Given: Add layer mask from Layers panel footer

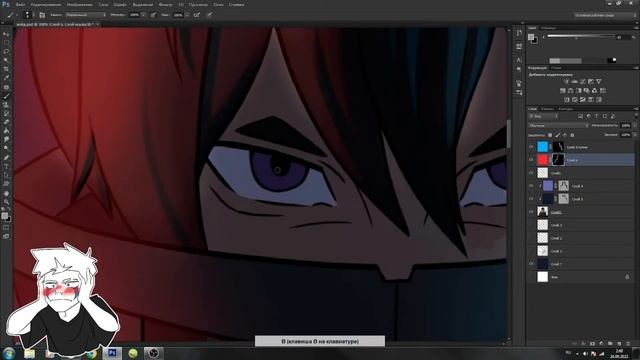Looking at the screenshot, I should coord(592,344).
